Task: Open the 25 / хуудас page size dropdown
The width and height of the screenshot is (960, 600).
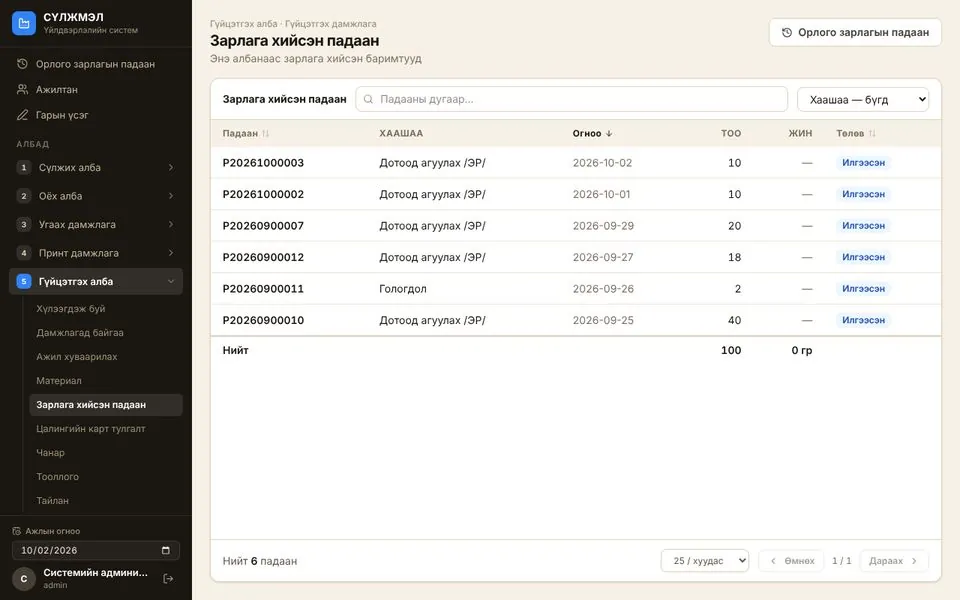Action: pos(705,561)
